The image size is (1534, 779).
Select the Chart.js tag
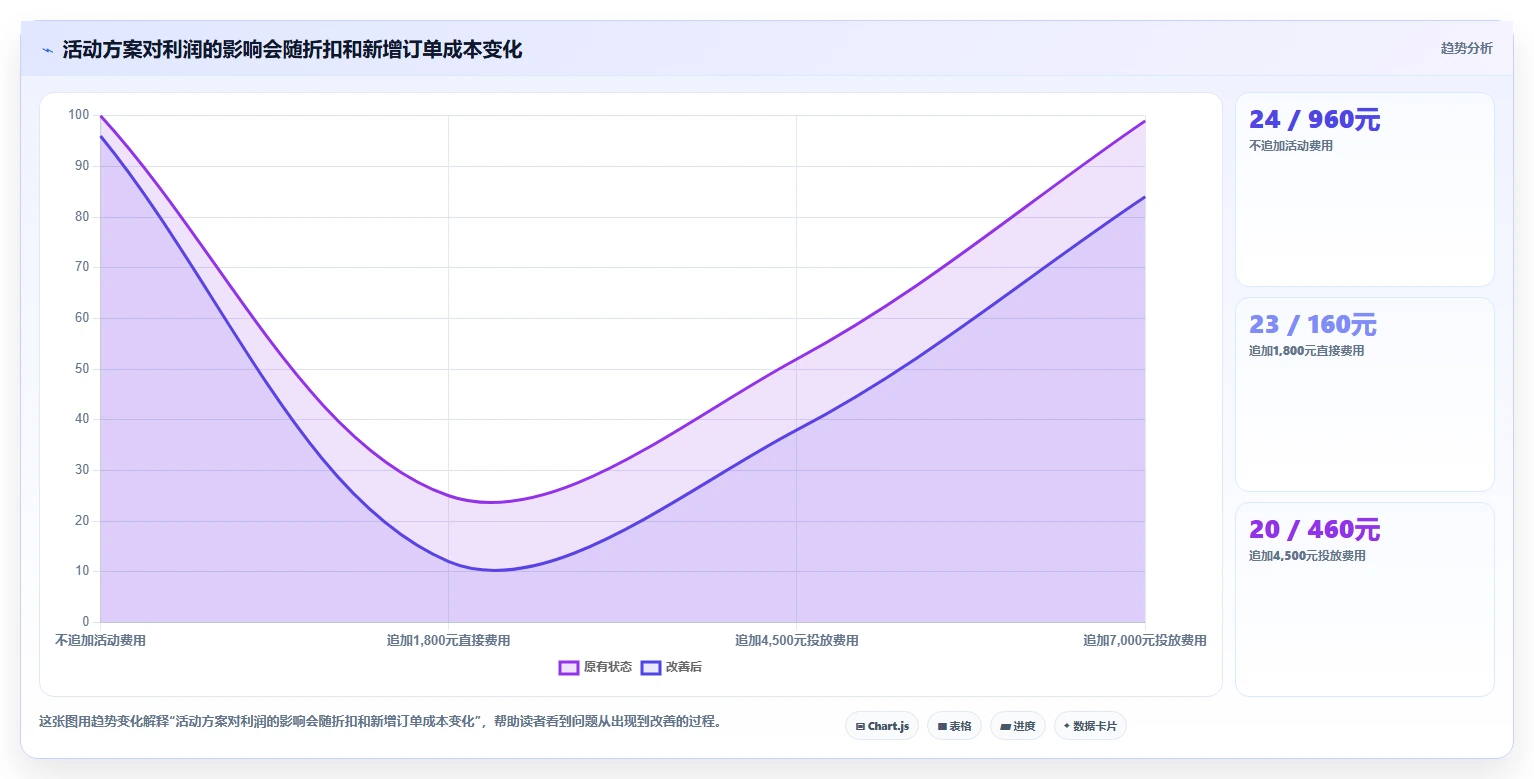(882, 726)
